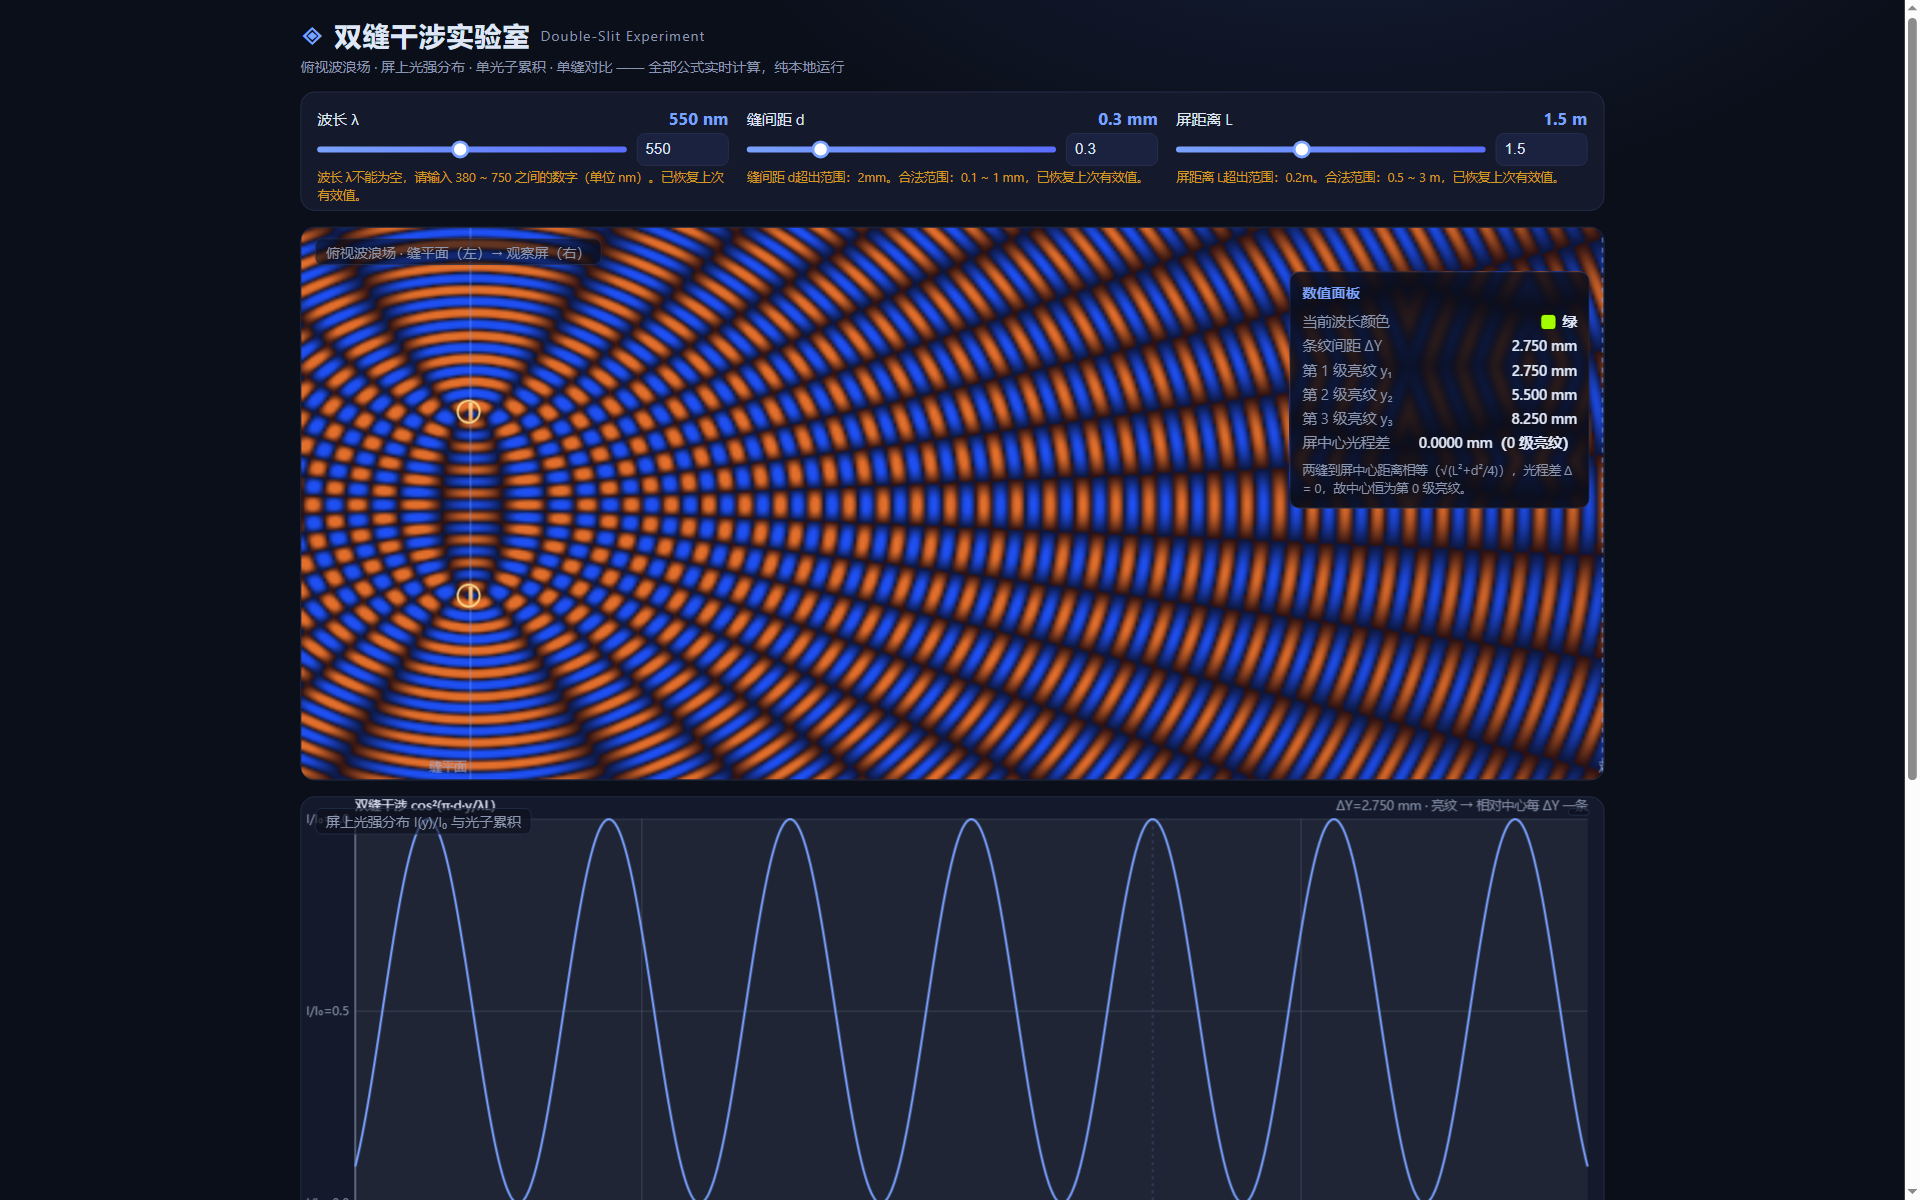Viewport: 1920px width, 1200px height.
Task: Click the wavelength input field showing 550
Action: tap(683, 149)
